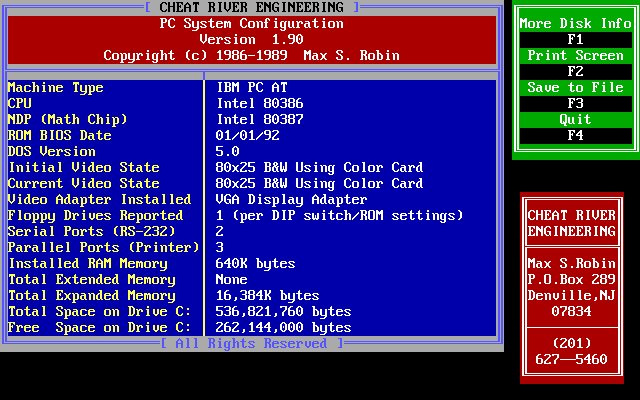The width and height of the screenshot is (640, 400).
Task: Select the Total Space on Drive C: label
Action: point(100,311)
